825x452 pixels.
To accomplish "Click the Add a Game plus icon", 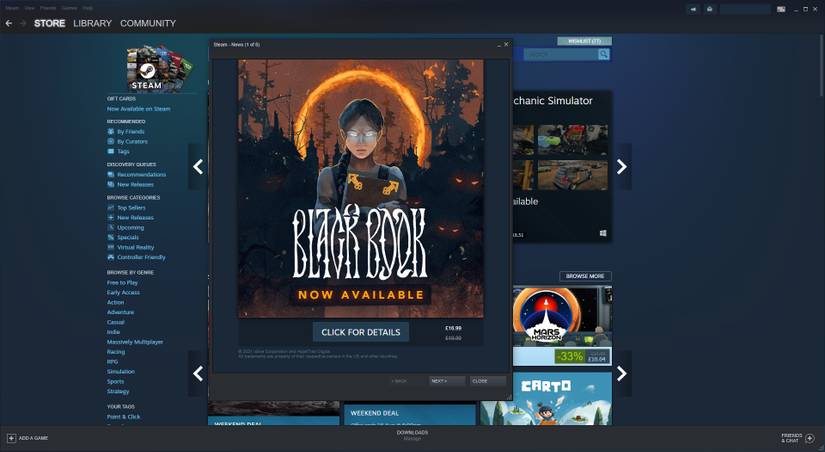I will pyautogui.click(x=12, y=438).
